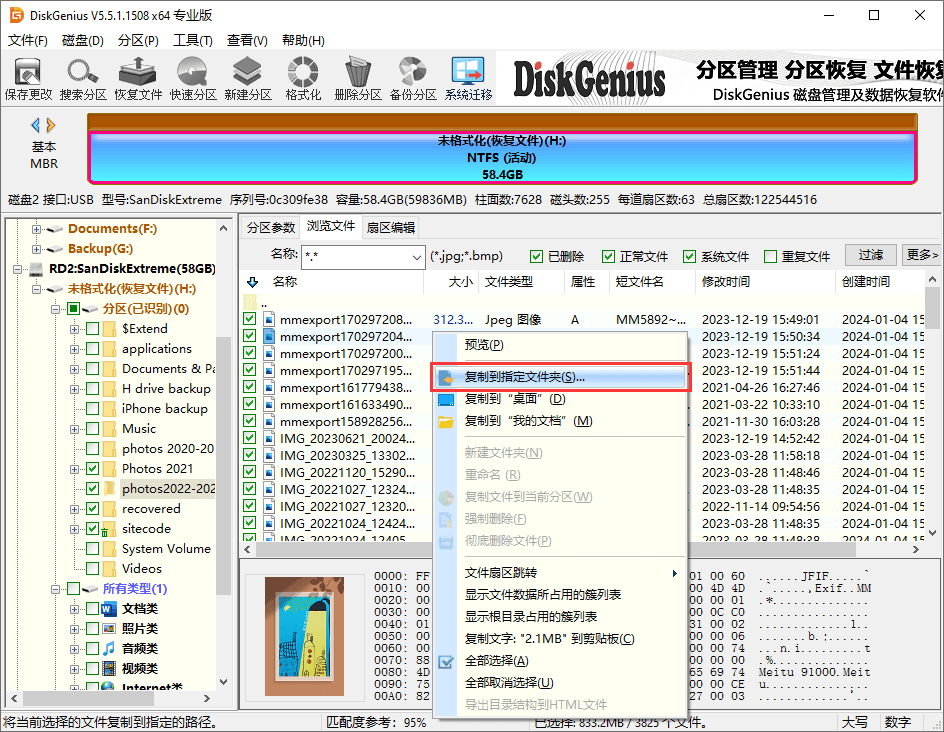Click the 照片类 photo category icon
Image resolution: width=944 pixels, height=732 pixels.
[108, 628]
